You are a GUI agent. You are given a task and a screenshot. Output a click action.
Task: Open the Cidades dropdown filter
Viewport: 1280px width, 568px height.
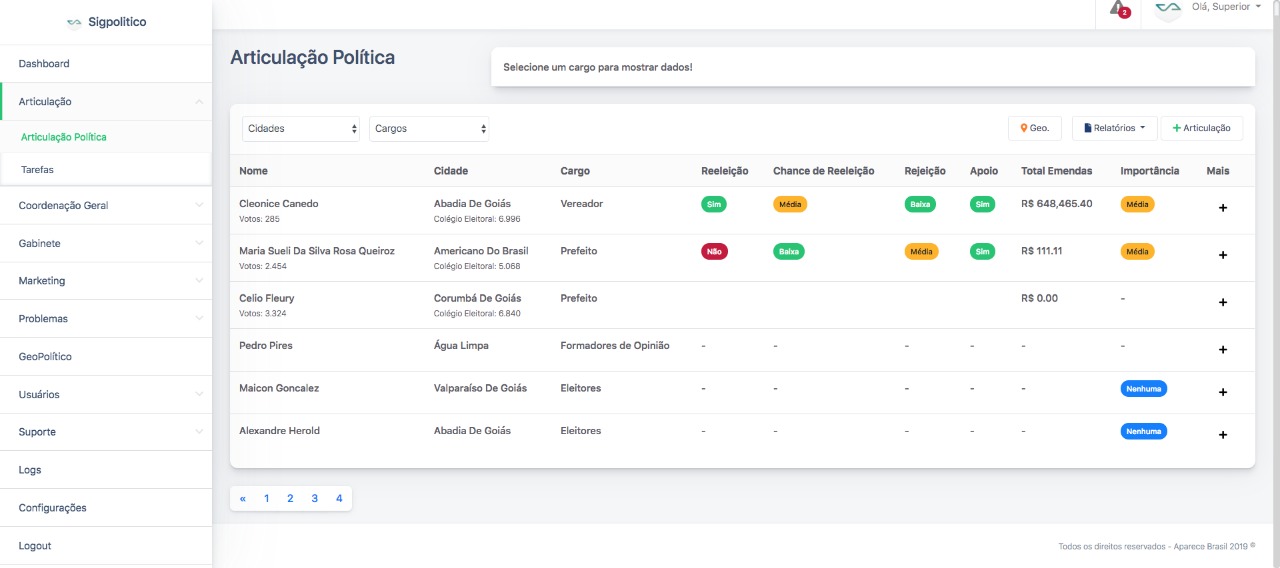(x=302, y=129)
